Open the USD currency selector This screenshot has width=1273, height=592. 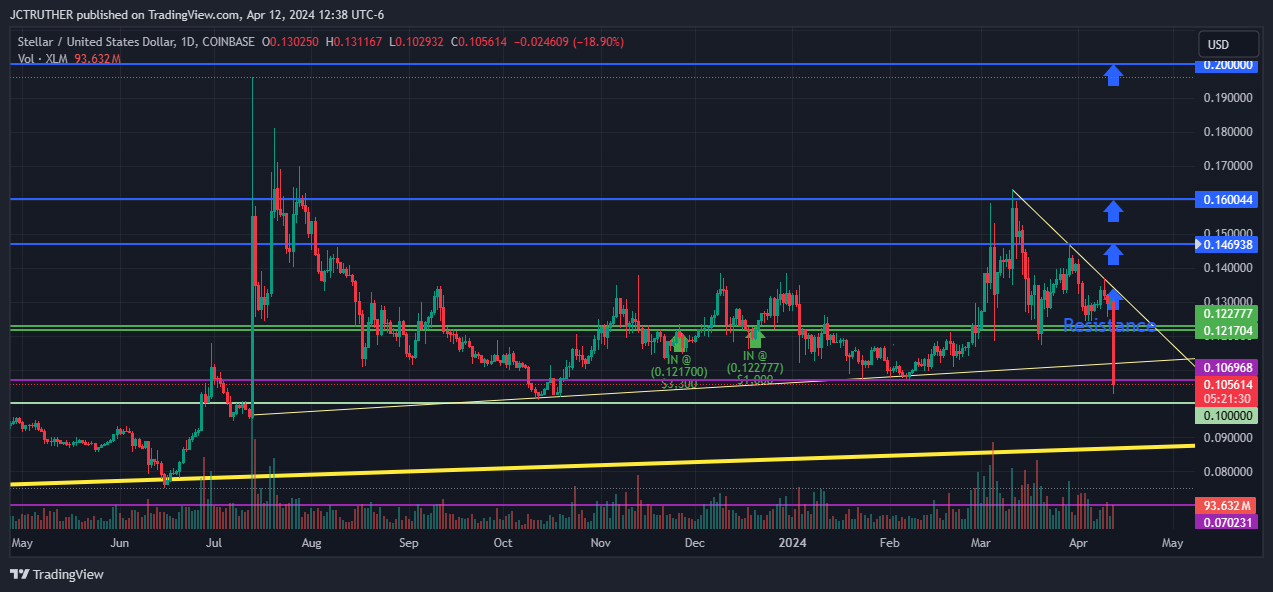[1228, 45]
